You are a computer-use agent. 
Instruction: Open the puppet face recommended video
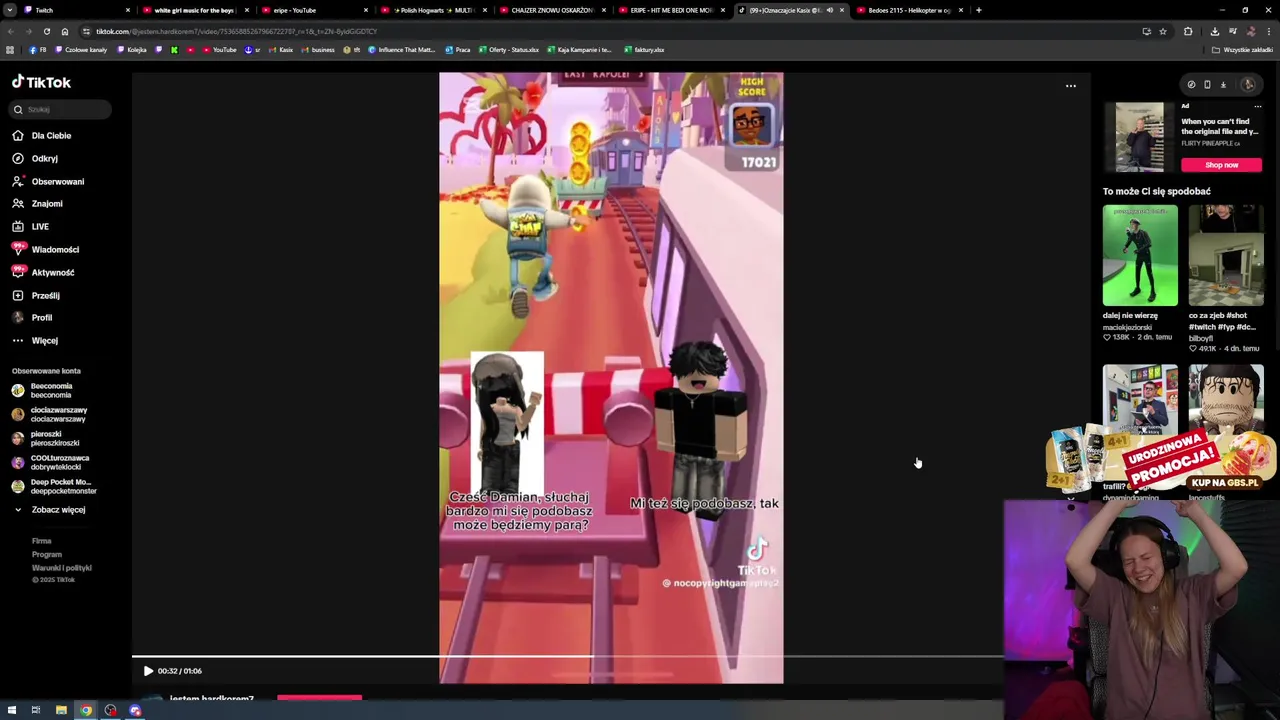click(x=1226, y=398)
